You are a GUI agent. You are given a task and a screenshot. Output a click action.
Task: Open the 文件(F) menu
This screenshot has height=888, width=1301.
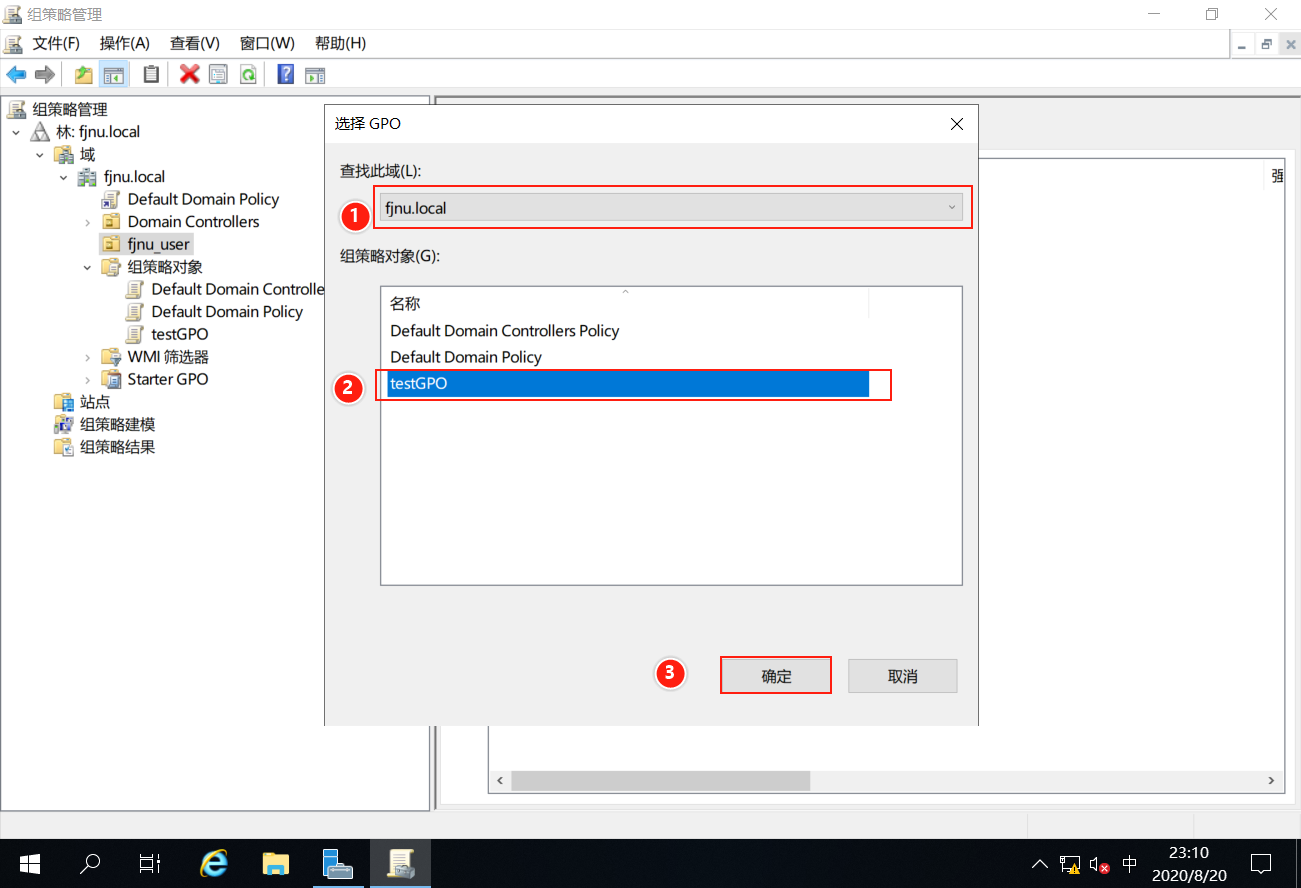[x=56, y=43]
